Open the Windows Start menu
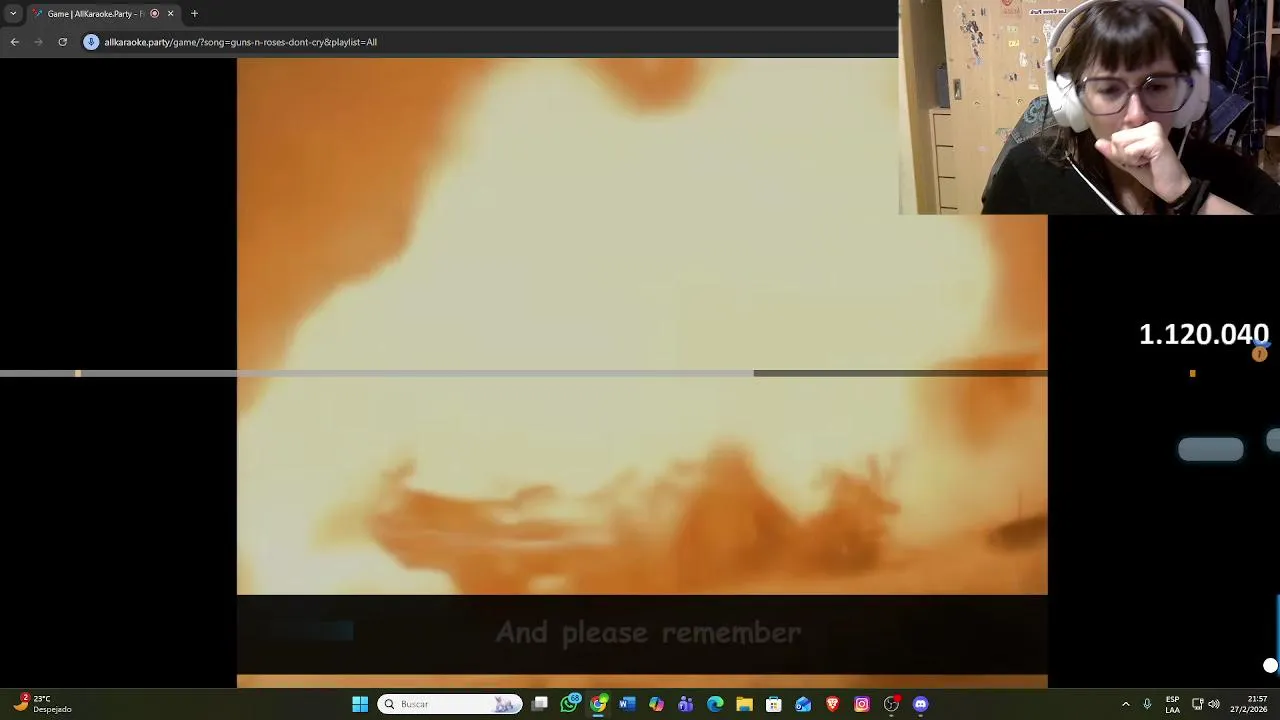Screen dimensions: 1280x720 (x=360, y=704)
